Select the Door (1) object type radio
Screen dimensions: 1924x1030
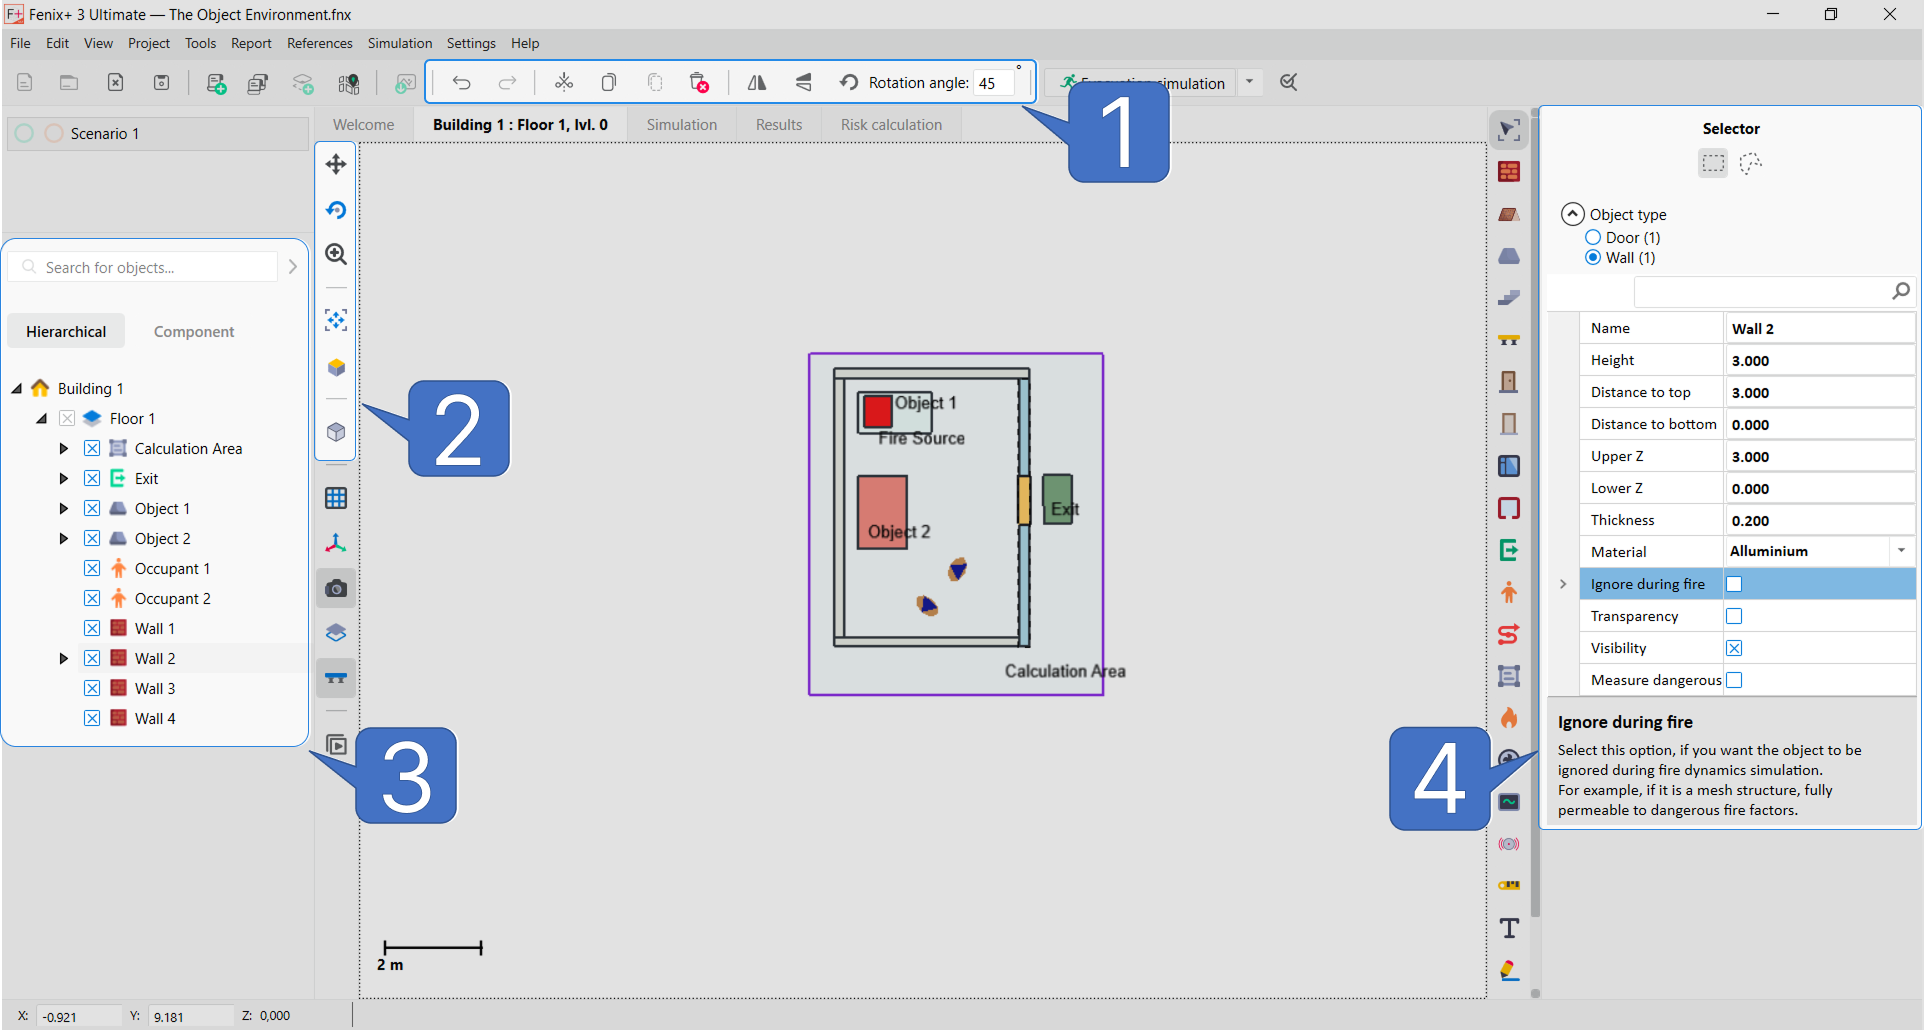[x=1593, y=238]
